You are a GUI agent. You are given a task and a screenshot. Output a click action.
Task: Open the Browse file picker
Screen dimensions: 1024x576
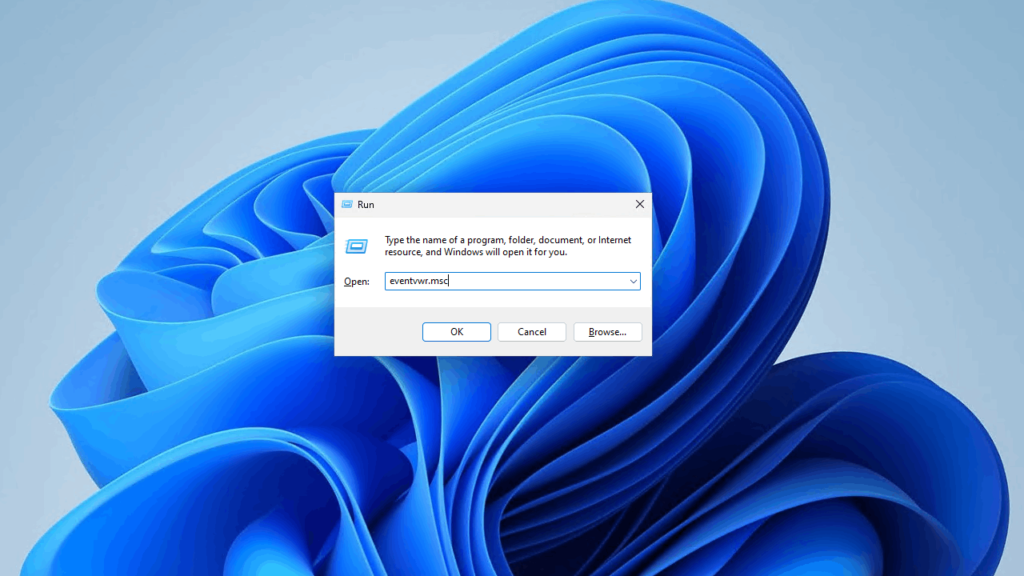coord(607,331)
